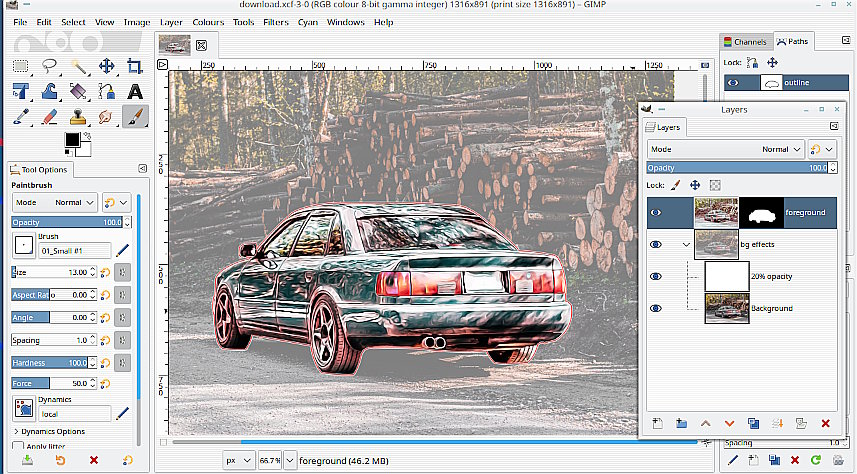
Task: Create a new layer group
Action: tap(681, 423)
